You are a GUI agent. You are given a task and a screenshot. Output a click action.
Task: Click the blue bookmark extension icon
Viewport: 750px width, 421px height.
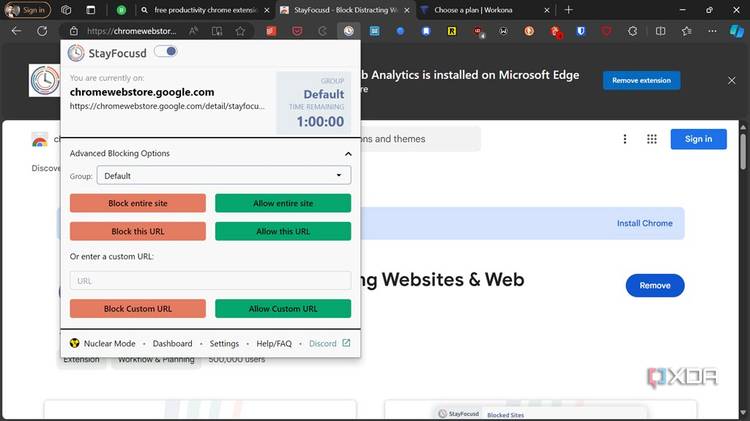point(426,31)
